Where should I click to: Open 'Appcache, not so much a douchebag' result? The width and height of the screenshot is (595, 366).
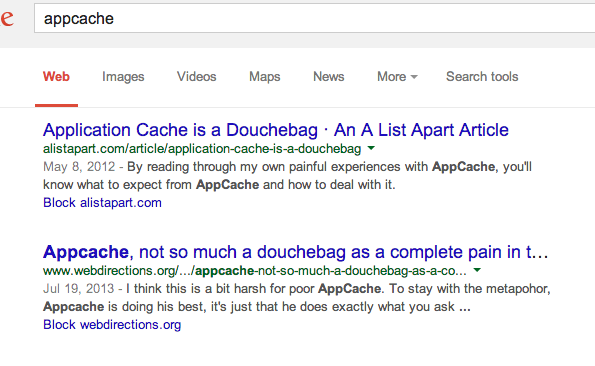296,252
